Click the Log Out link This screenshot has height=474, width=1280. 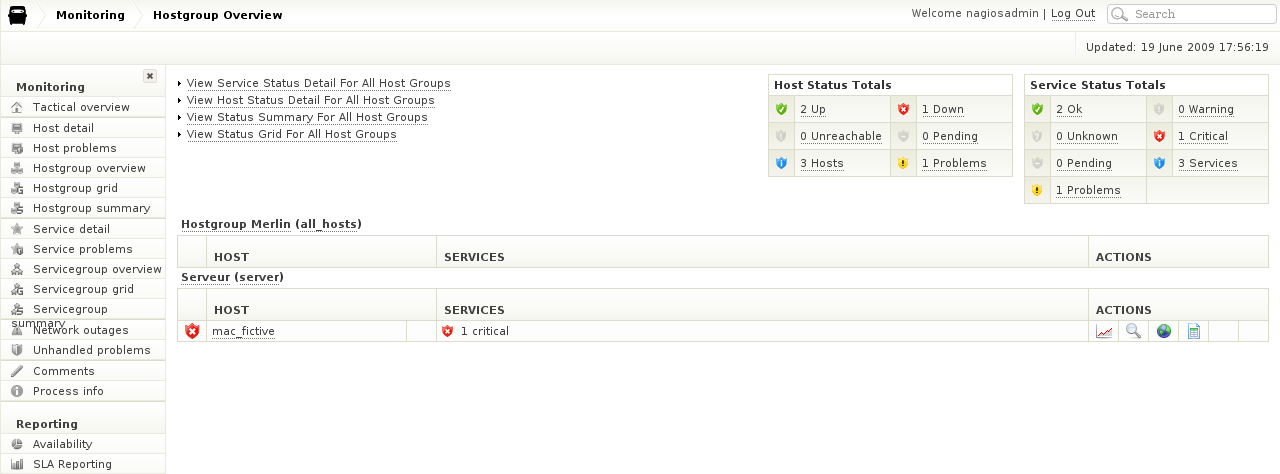(x=1072, y=14)
